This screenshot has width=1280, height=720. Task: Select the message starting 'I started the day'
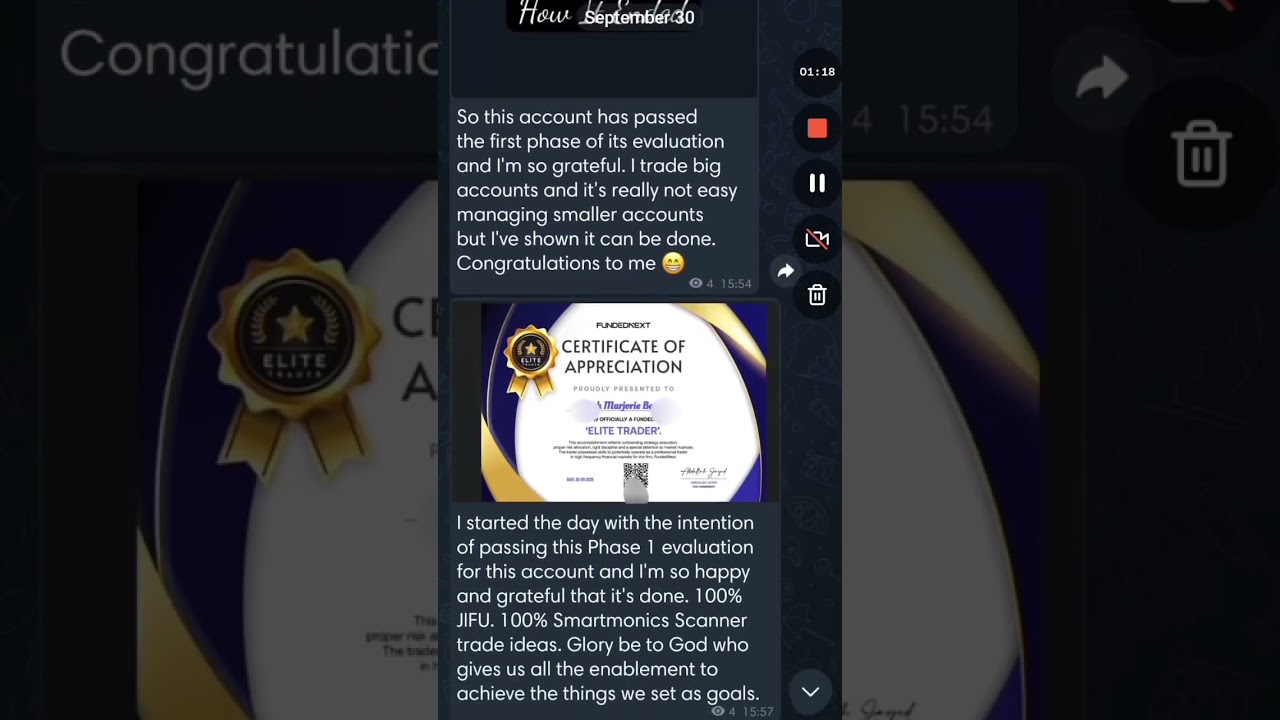[608, 608]
